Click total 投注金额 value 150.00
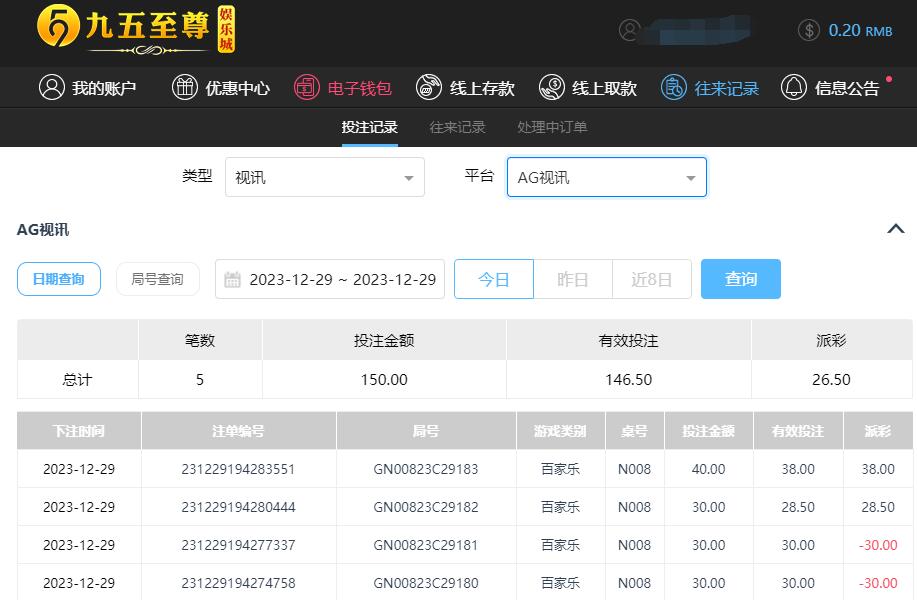 pos(384,380)
